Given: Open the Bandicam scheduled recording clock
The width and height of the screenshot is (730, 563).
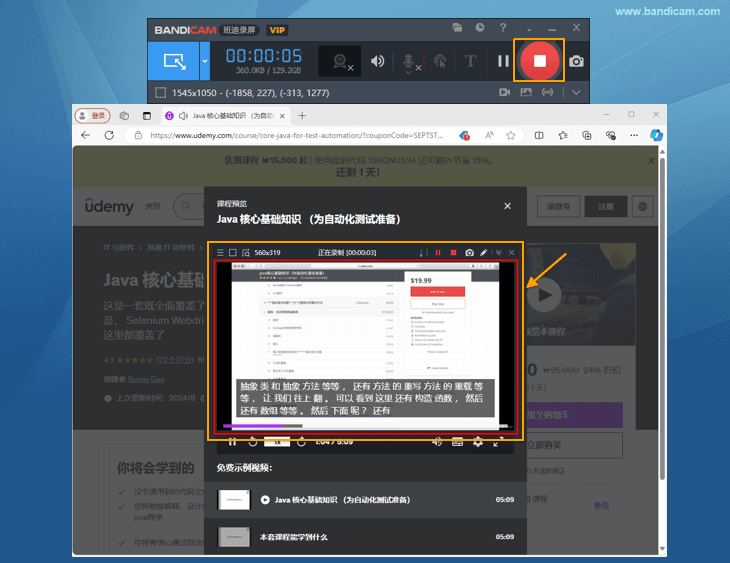Looking at the screenshot, I should pyautogui.click(x=480, y=28).
